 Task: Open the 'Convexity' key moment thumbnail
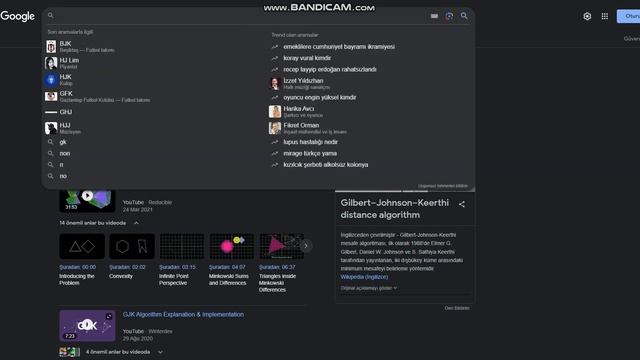pyautogui.click(x=131, y=246)
